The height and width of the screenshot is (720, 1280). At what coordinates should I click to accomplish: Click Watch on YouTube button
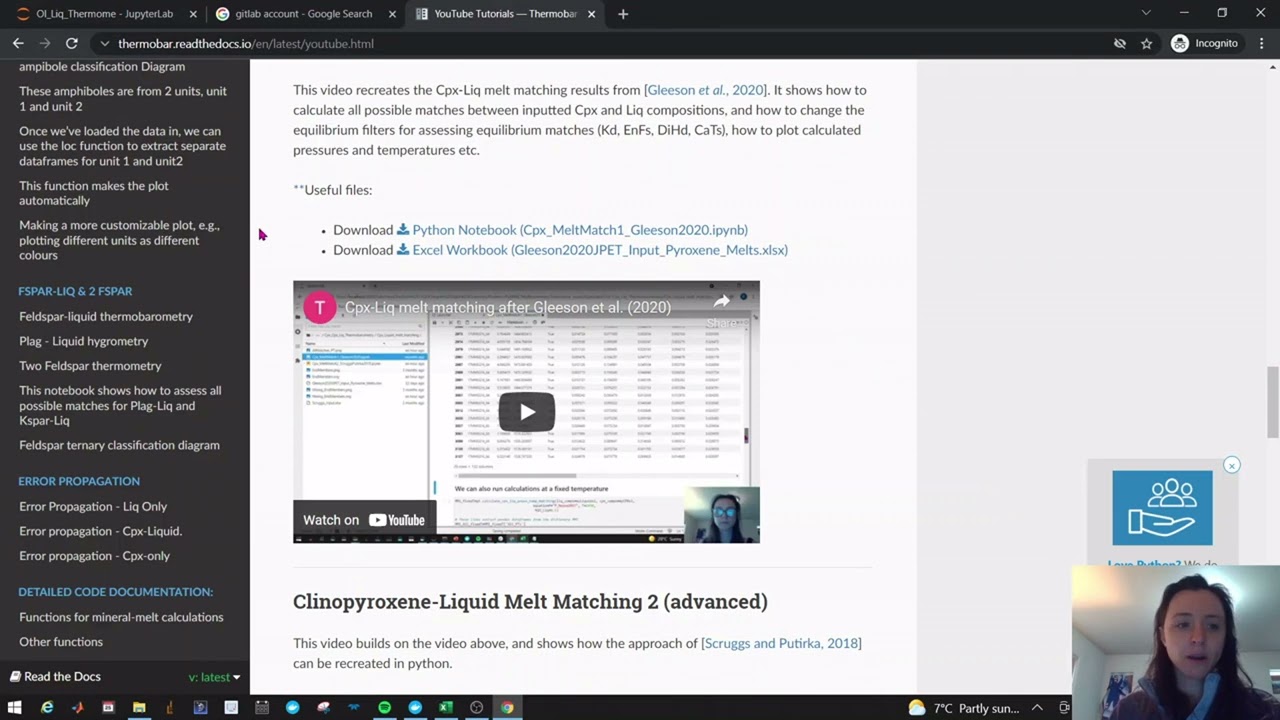tap(364, 520)
